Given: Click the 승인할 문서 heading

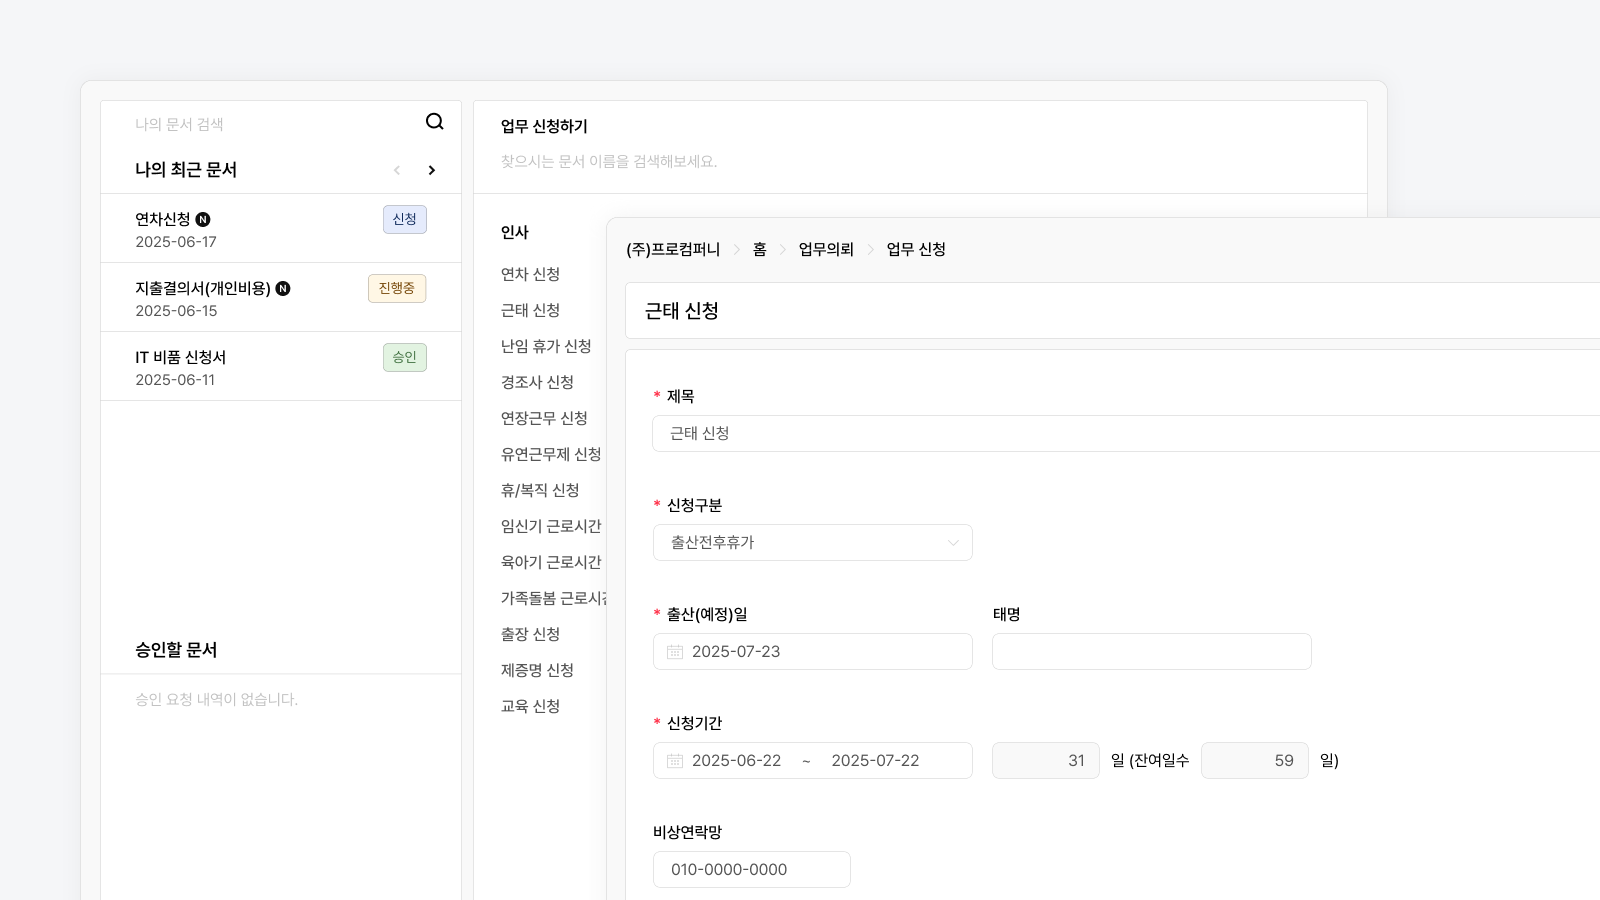Looking at the screenshot, I should click(x=176, y=650).
